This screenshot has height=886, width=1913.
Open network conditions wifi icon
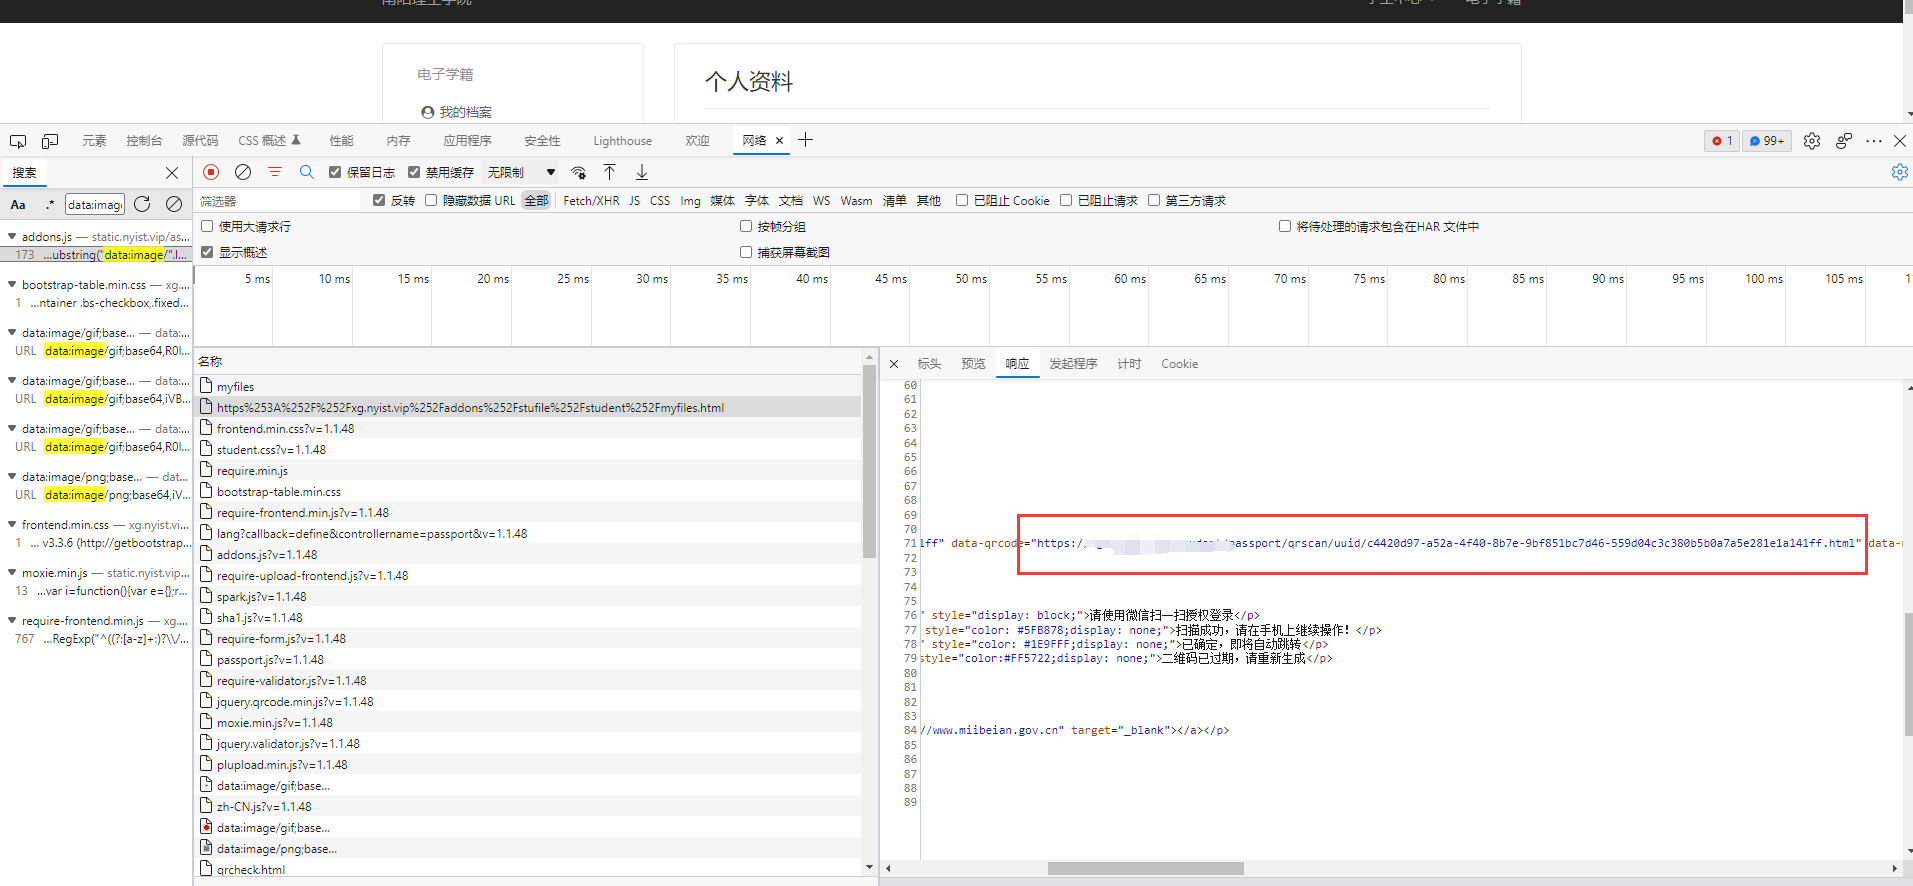tap(578, 172)
